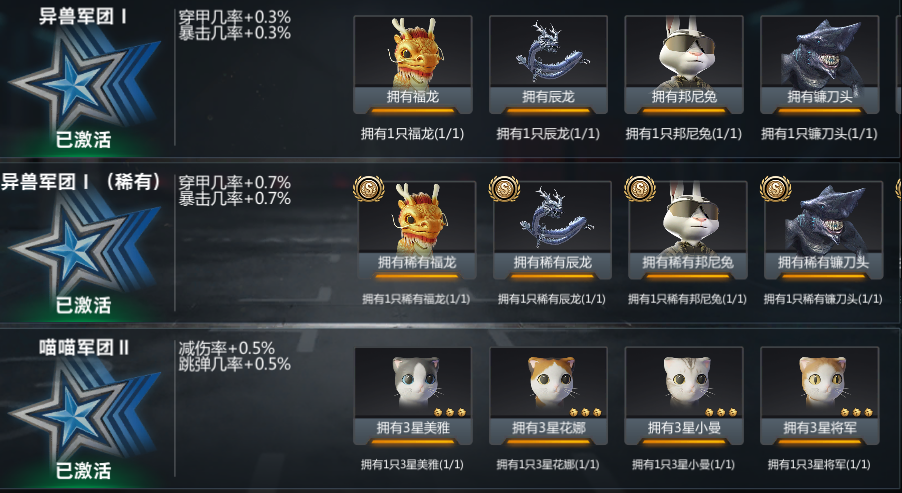Choose the 拥有稀有福龙 rare dragon icon
Screen dimensions: 902x493
click(x=416, y=230)
